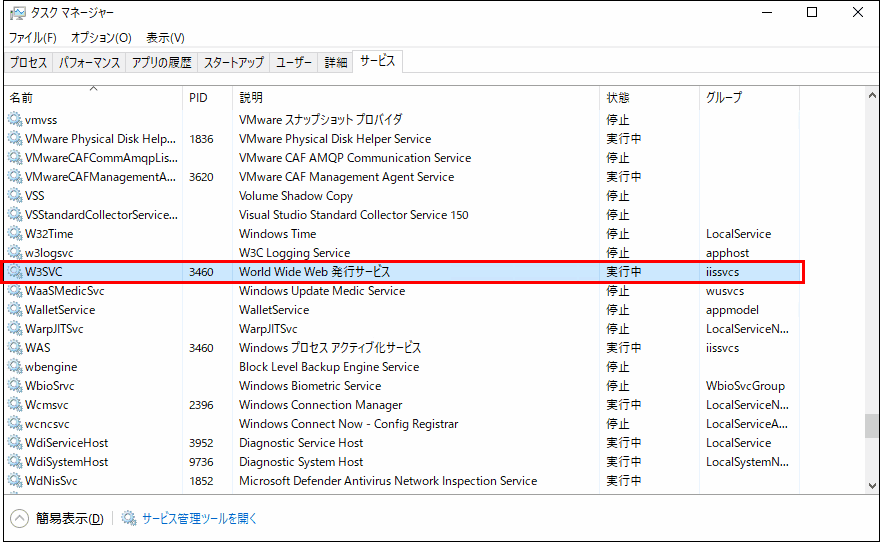Click the icon beside wbengine

tap(15, 367)
